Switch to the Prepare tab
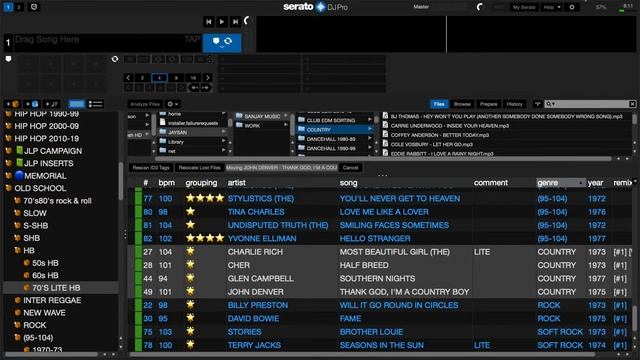Image resolution: width=640 pixels, height=360 pixels. (x=488, y=104)
